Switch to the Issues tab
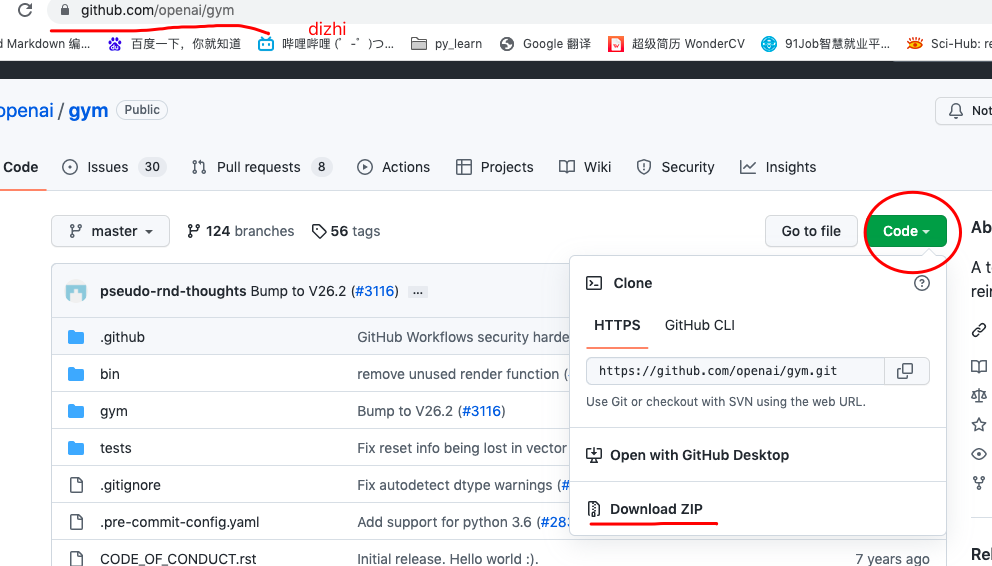The height and width of the screenshot is (566, 992). (x=114, y=167)
